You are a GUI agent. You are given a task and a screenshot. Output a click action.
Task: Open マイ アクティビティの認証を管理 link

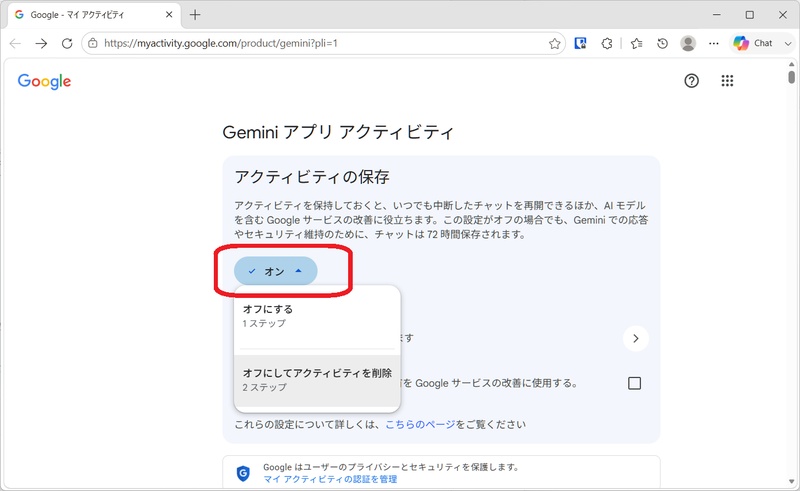coord(330,479)
